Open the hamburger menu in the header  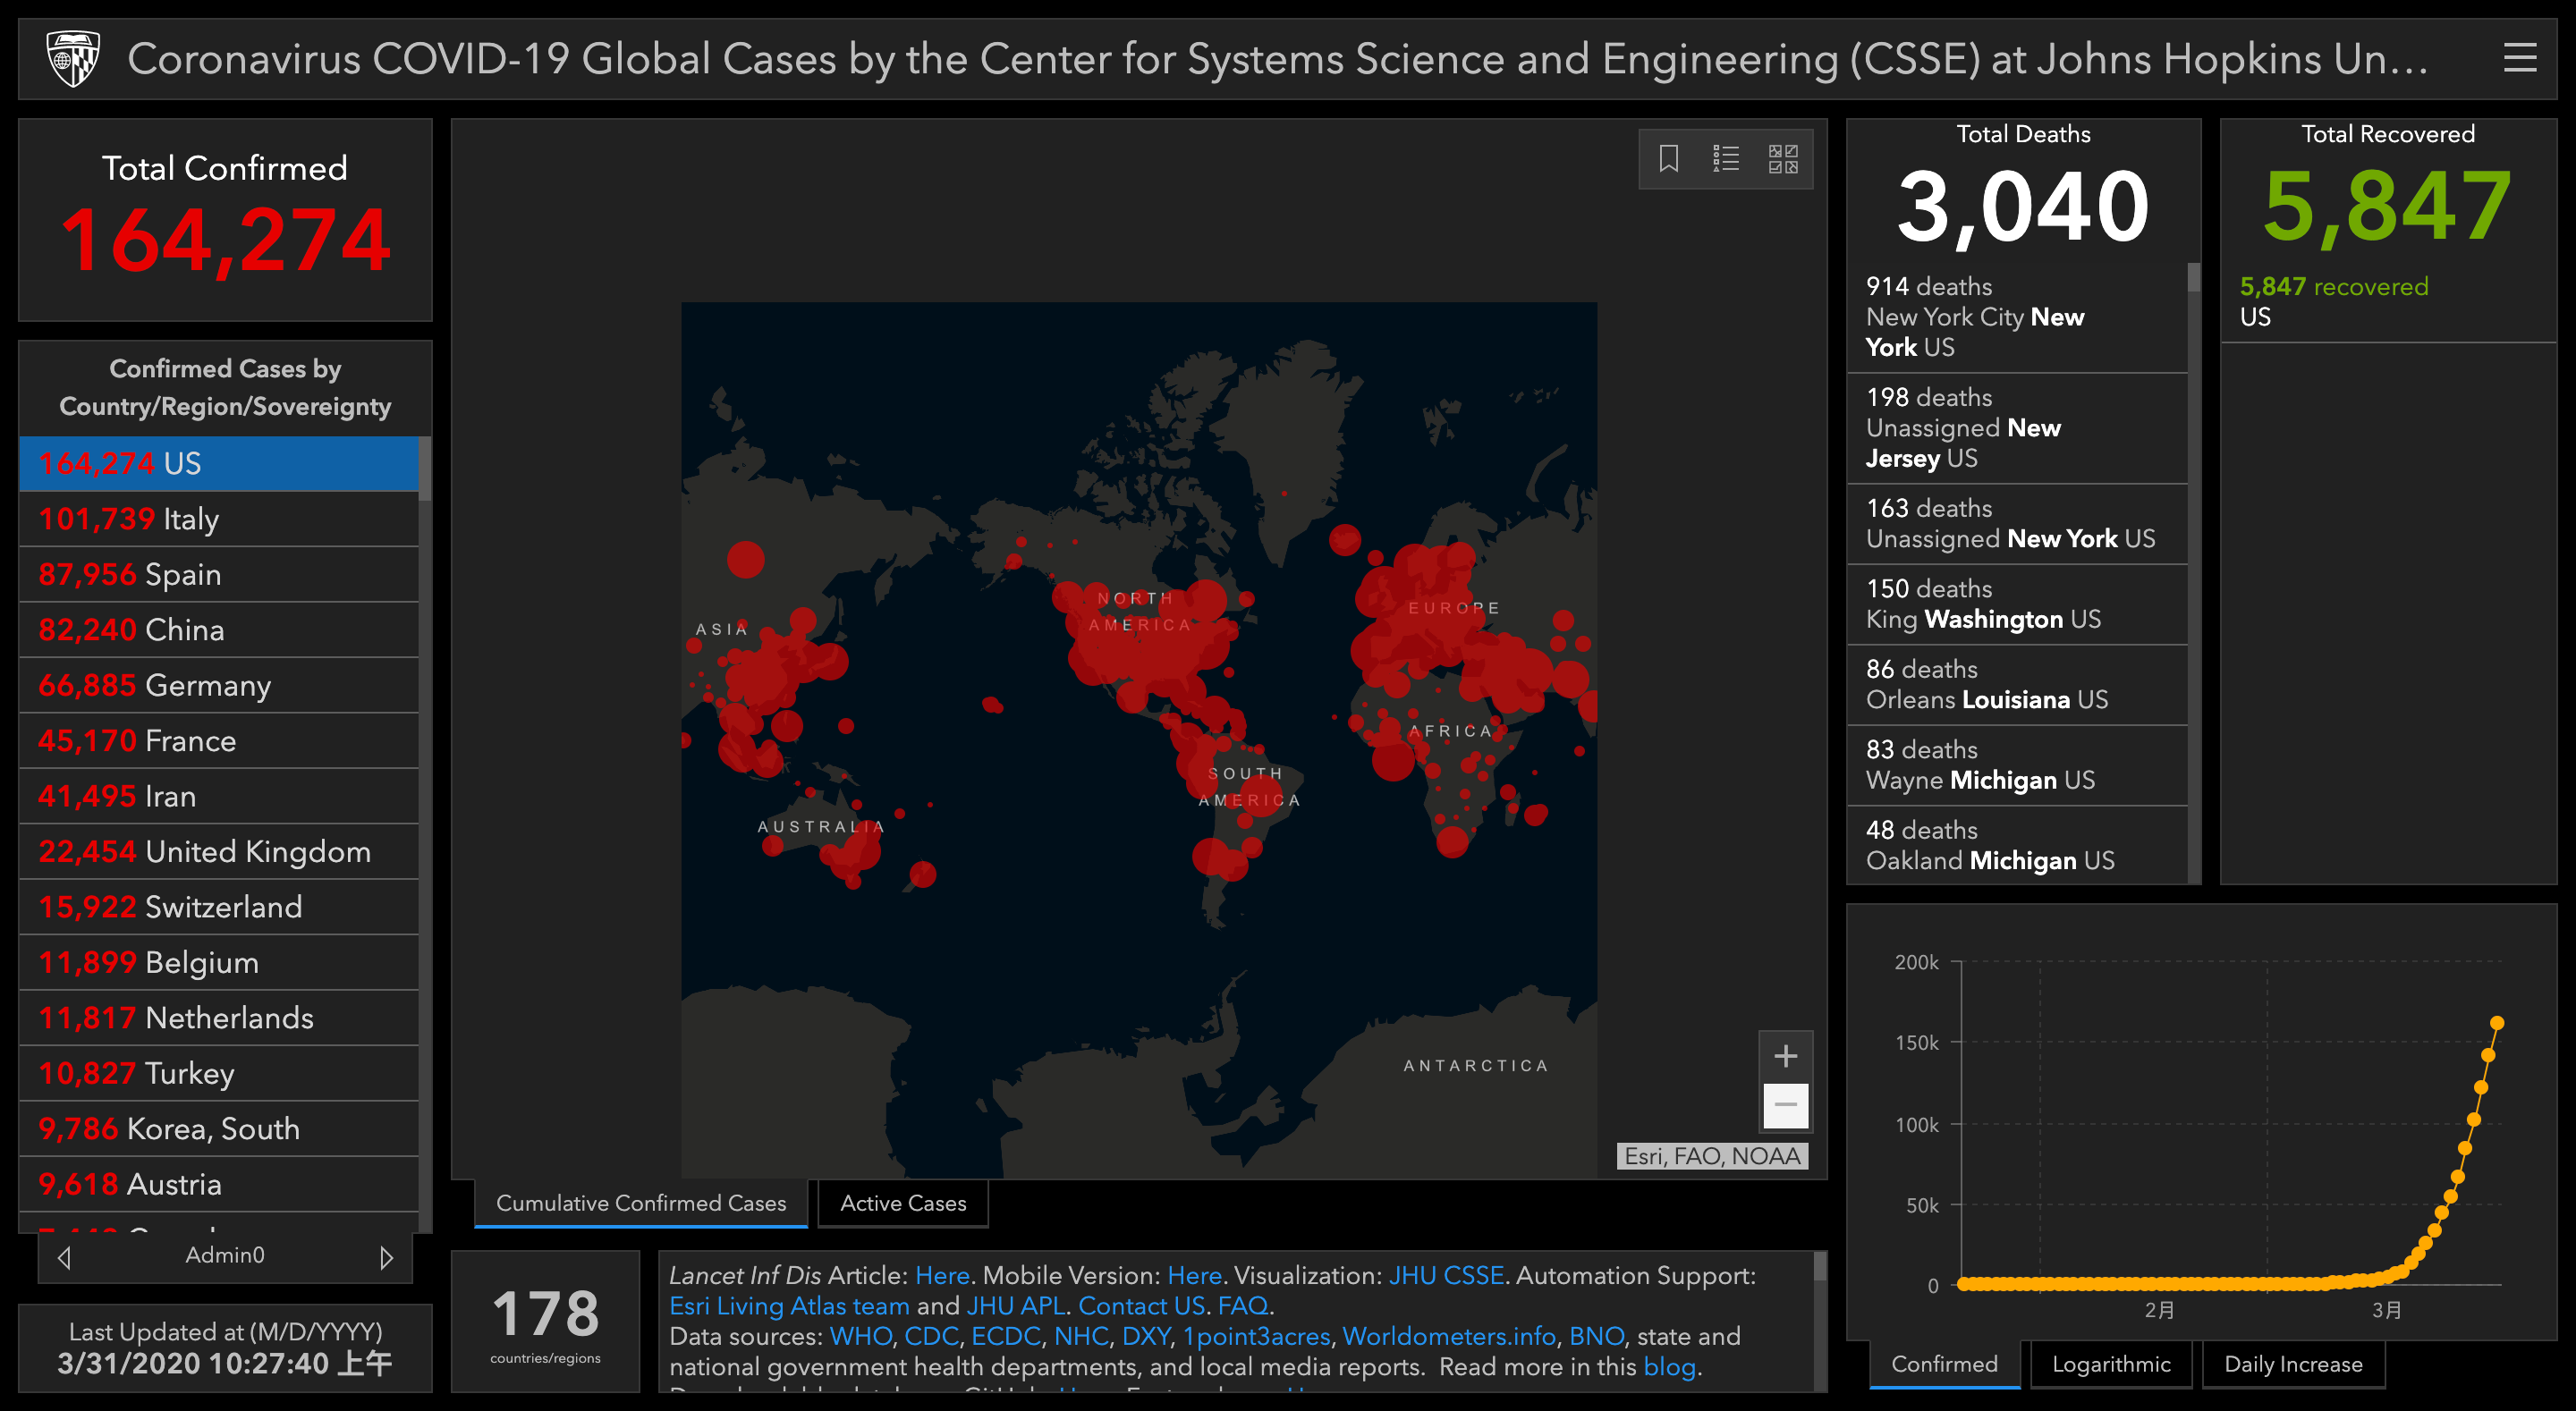[x=2519, y=58]
